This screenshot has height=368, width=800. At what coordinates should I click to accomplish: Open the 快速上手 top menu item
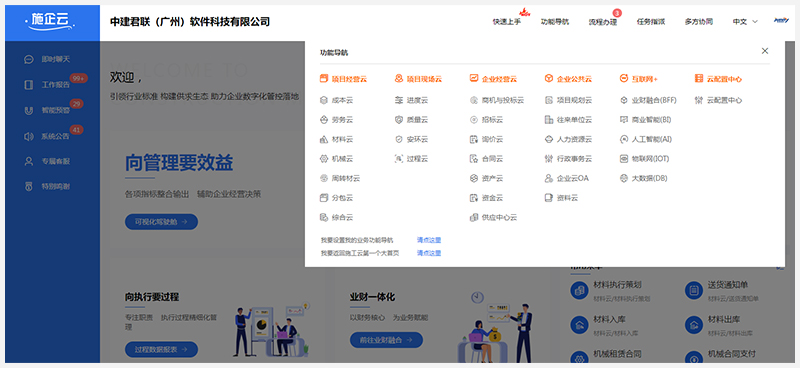(507, 22)
